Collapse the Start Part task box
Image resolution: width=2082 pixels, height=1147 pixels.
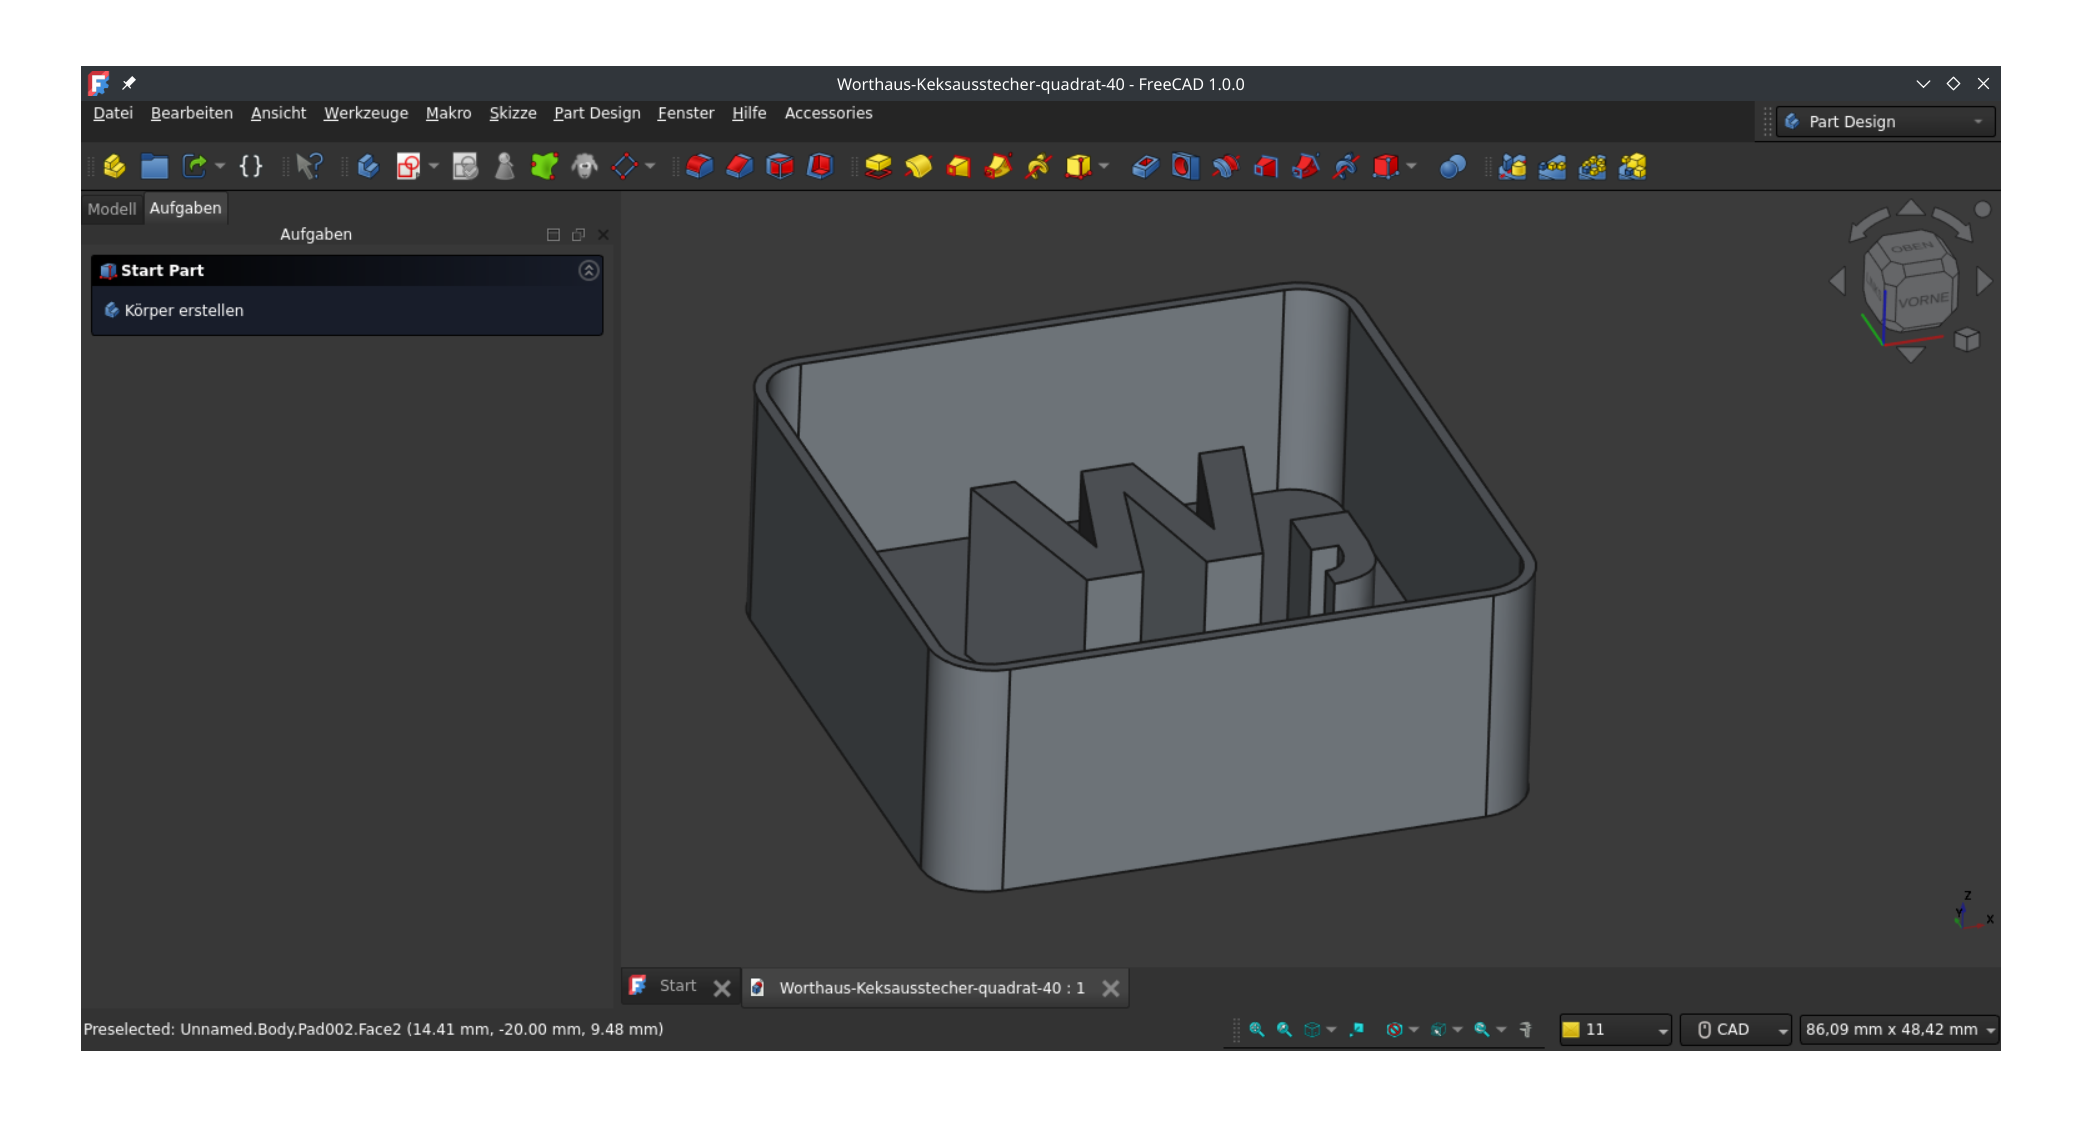(589, 270)
